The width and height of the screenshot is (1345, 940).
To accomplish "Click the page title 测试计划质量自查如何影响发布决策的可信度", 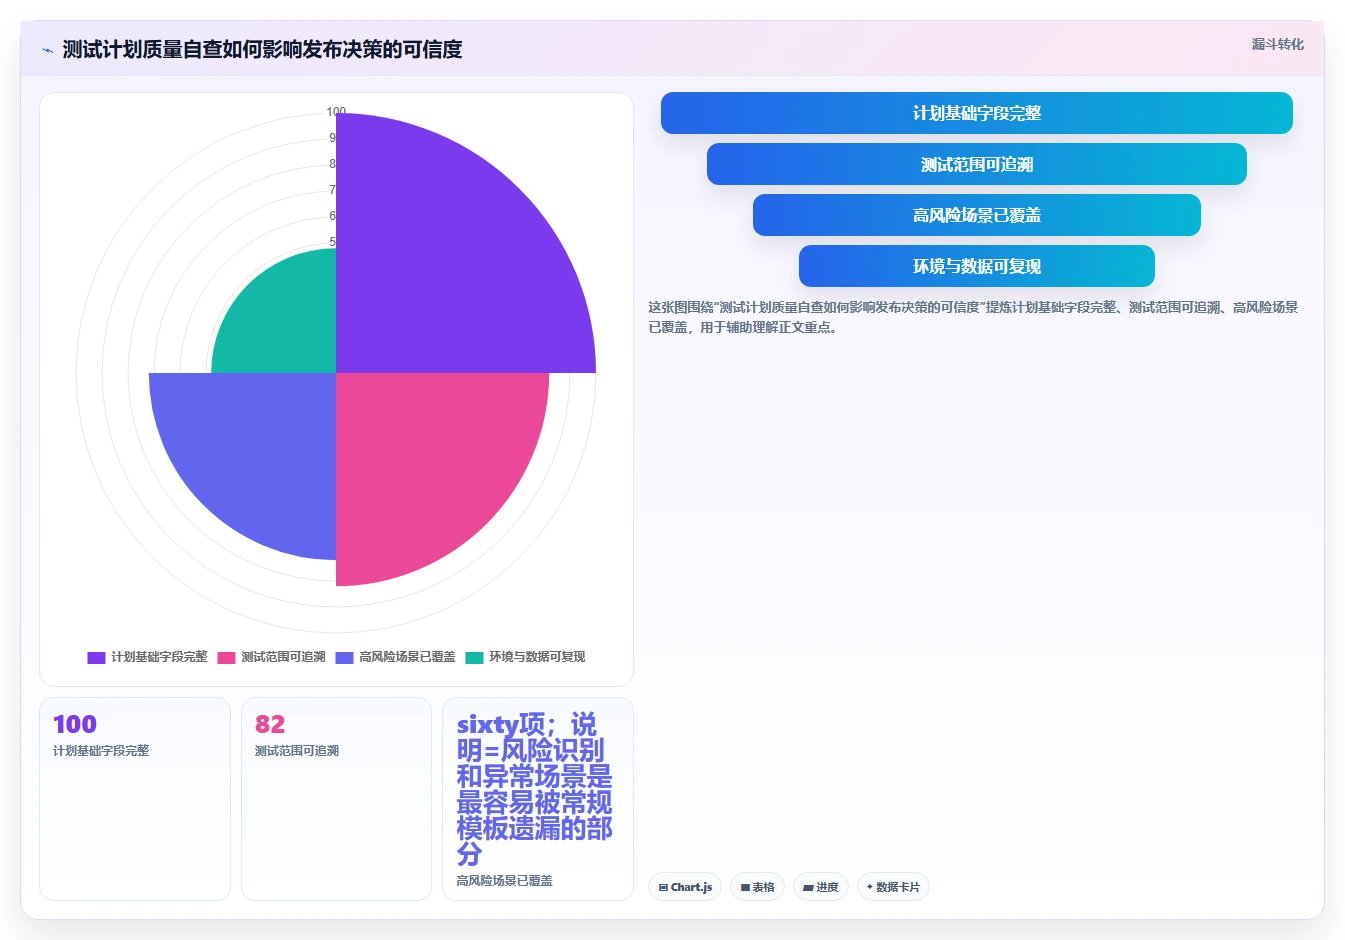I will click(262, 49).
